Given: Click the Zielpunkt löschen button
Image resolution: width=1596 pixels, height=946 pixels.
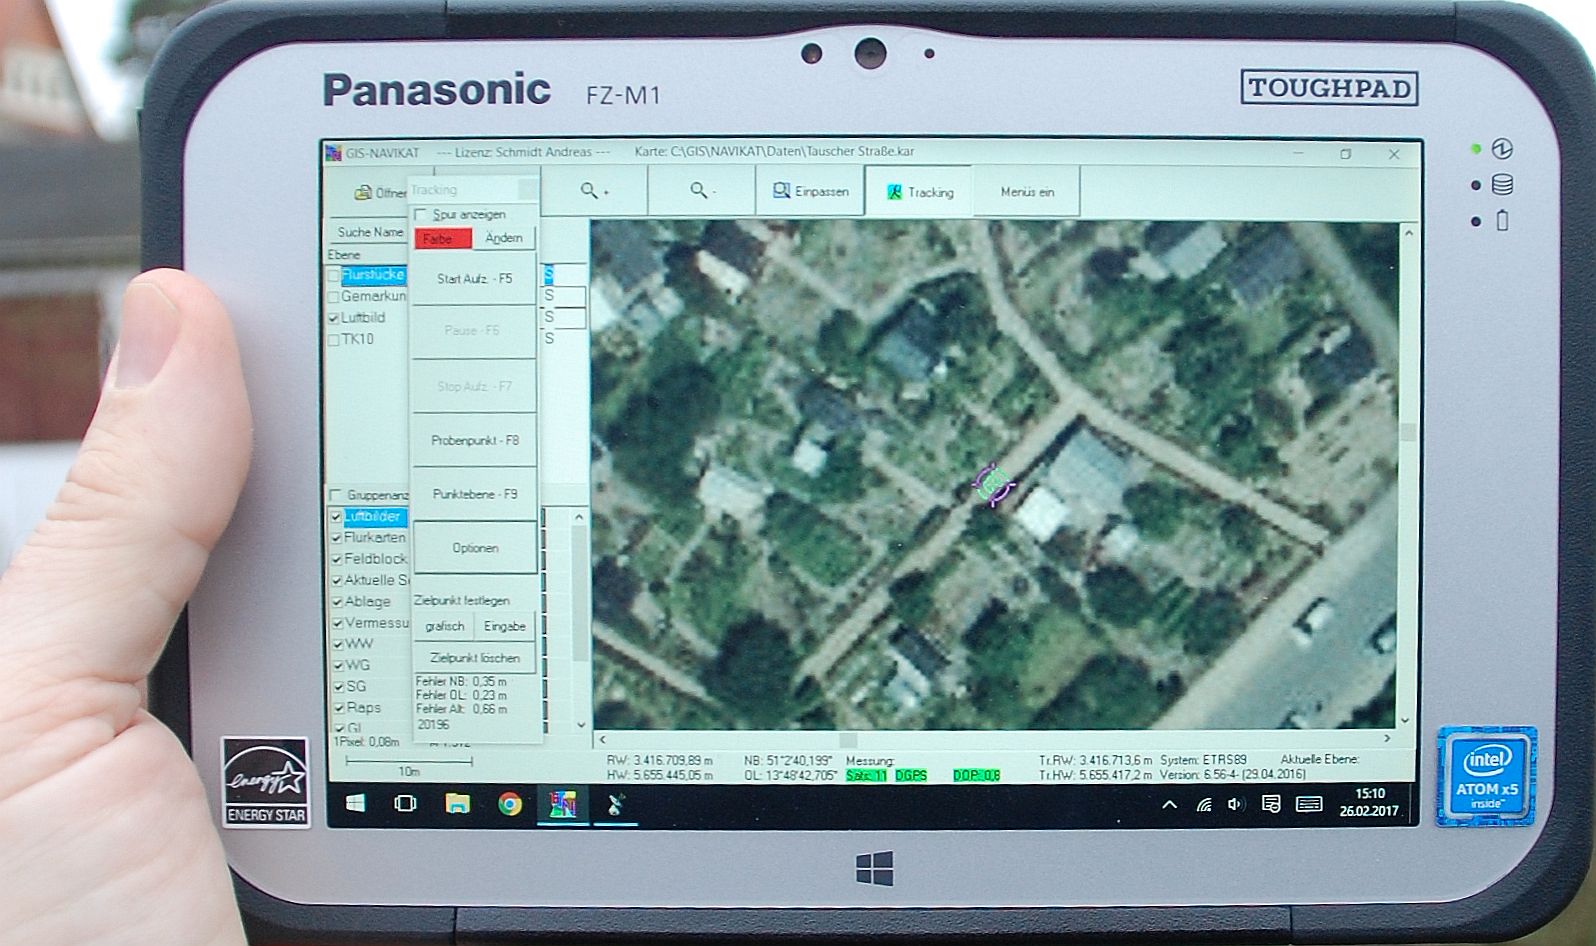Looking at the screenshot, I should 475,658.
